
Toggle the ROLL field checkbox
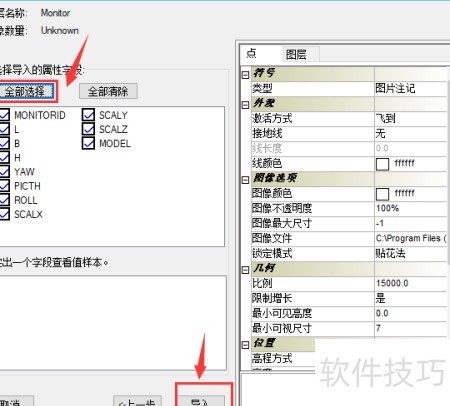pyautogui.click(x=4, y=200)
